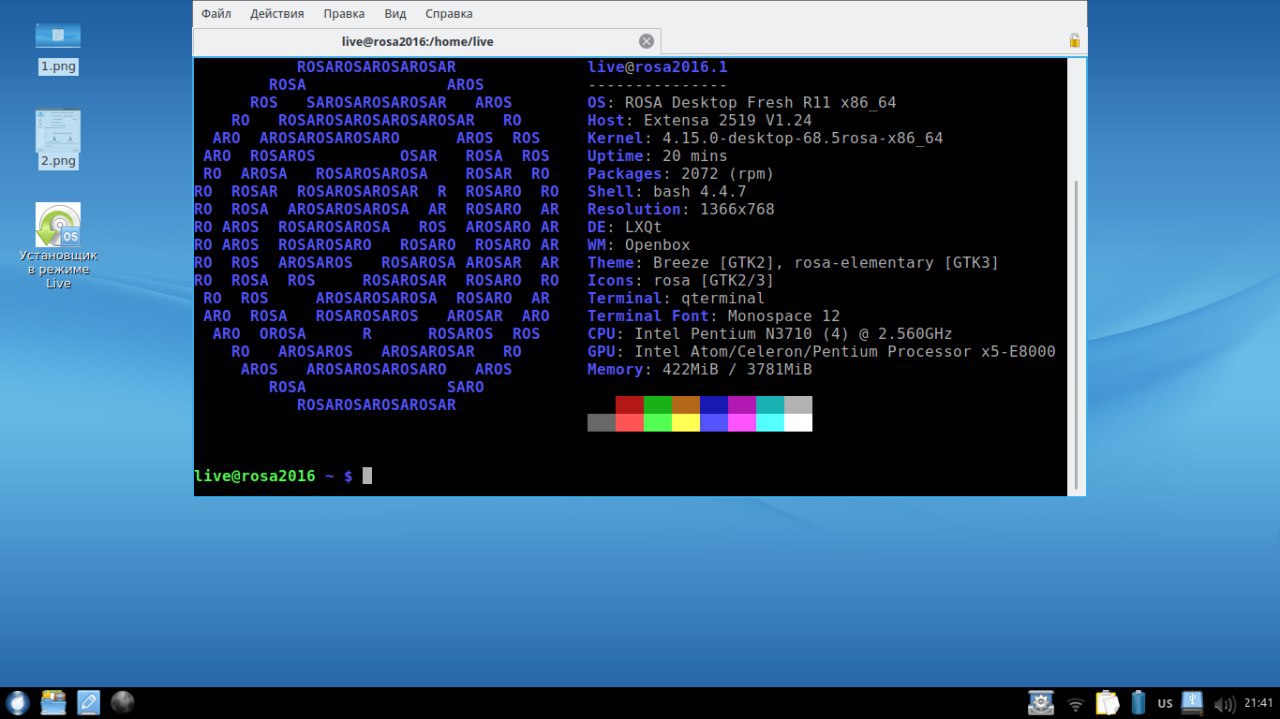Image resolution: width=1280 pixels, height=719 pixels.
Task: Click the terminal prompt cursor line
Action: pos(283,476)
